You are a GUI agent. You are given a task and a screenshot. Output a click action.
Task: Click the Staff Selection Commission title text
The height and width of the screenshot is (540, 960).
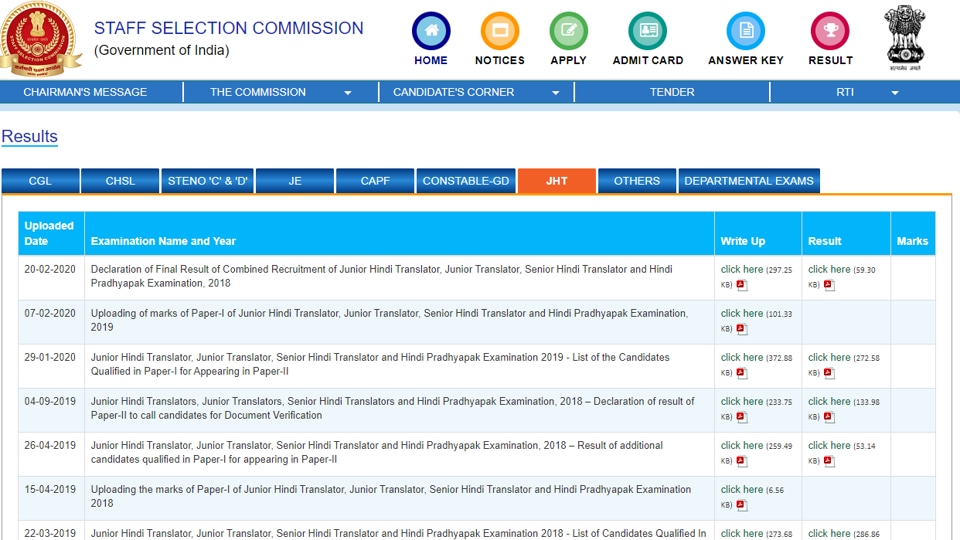(228, 28)
